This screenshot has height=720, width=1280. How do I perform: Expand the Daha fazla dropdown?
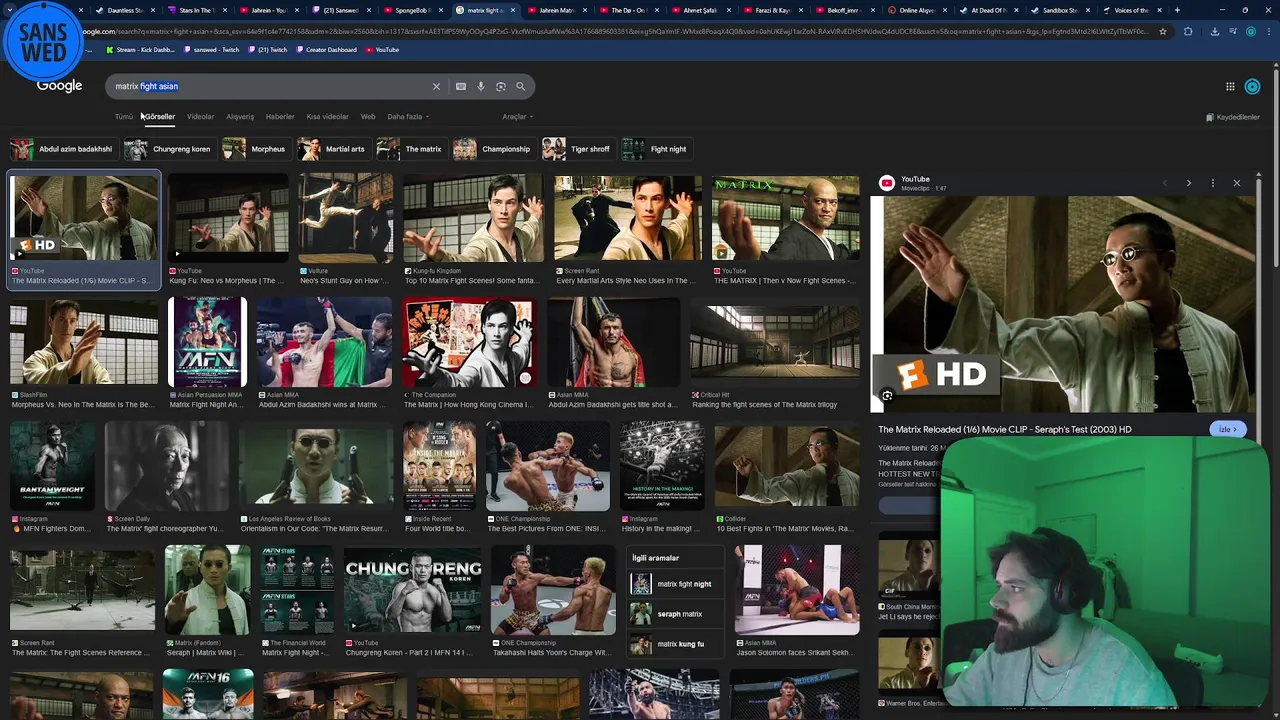coord(408,117)
